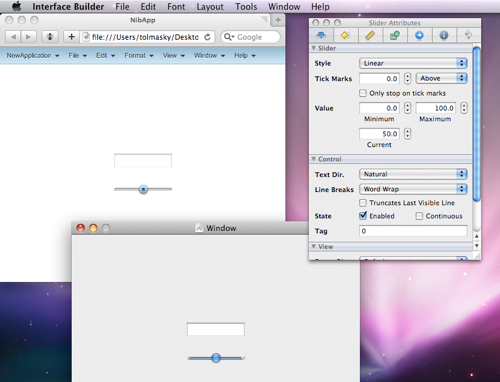Open the Tools menu
This screenshot has width=500, height=382.
click(246, 7)
